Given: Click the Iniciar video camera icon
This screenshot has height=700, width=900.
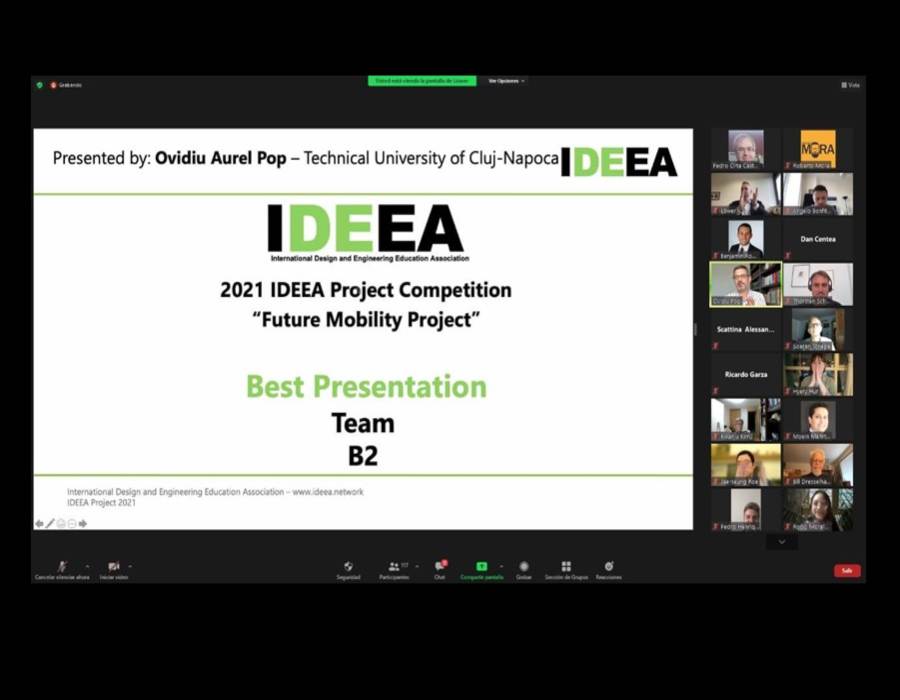Looking at the screenshot, I should pyautogui.click(x=114, y=566).
